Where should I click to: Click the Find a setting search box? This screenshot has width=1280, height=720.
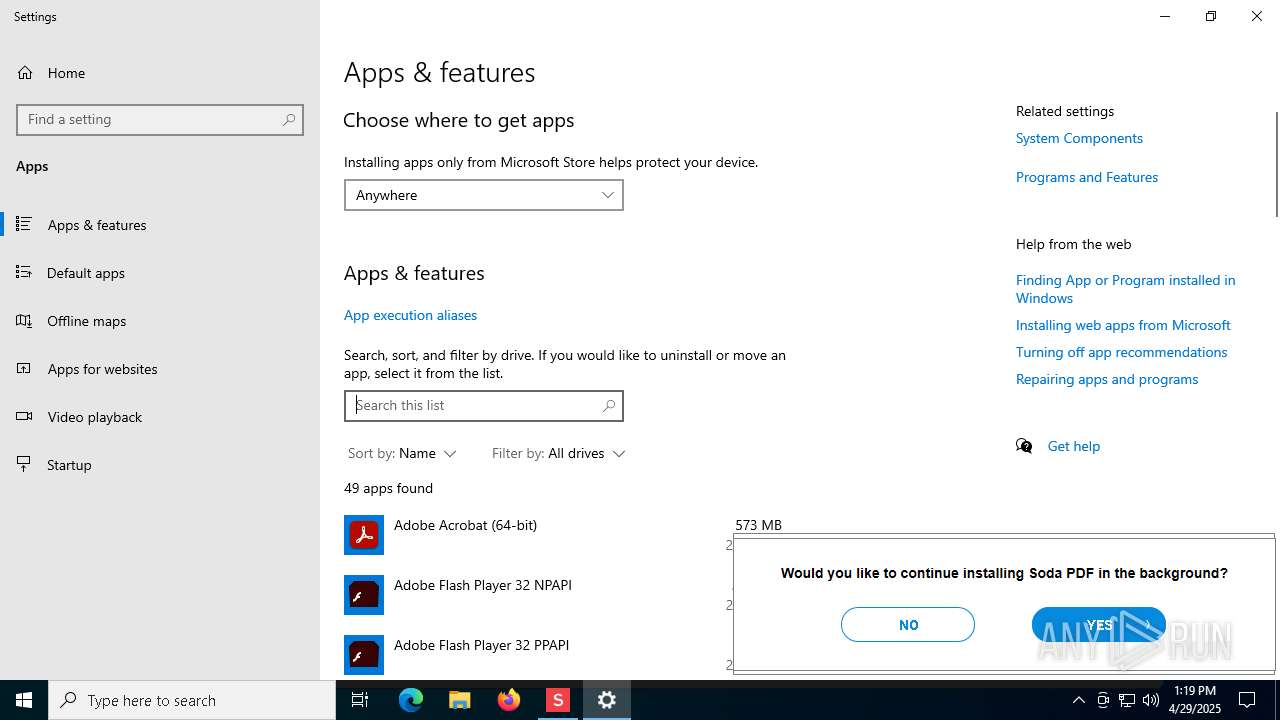(160, 119)
